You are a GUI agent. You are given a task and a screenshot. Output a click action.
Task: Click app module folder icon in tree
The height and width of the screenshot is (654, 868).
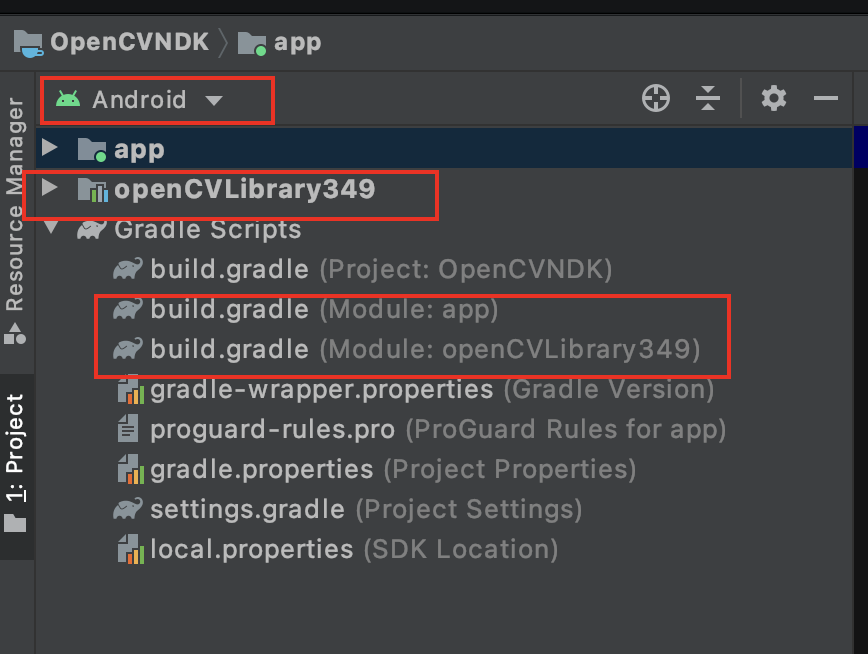tap(91, 150)
